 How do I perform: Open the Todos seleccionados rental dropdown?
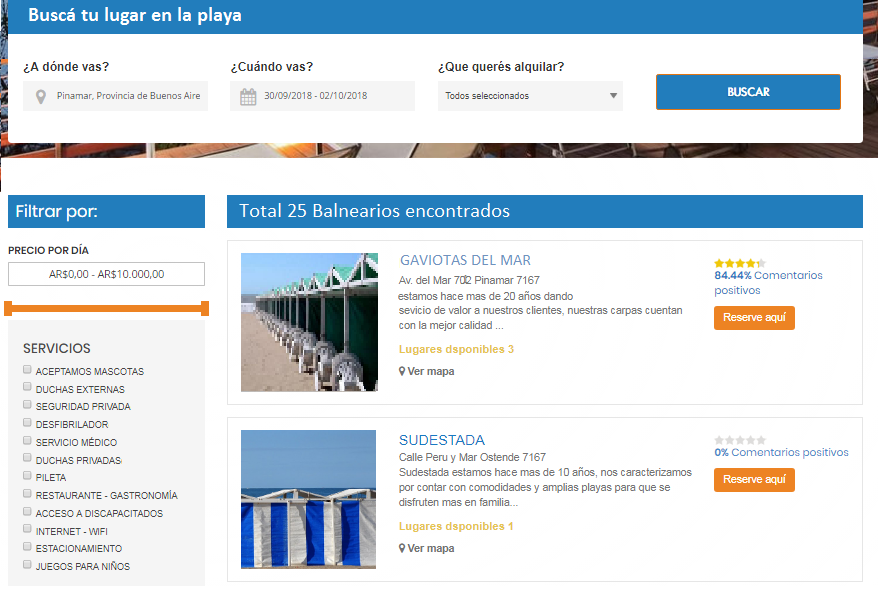click(530, 96)
